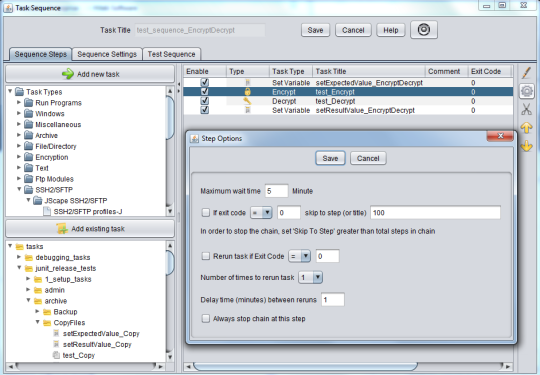Sort by Task Type column header

[x=291, y=71]
